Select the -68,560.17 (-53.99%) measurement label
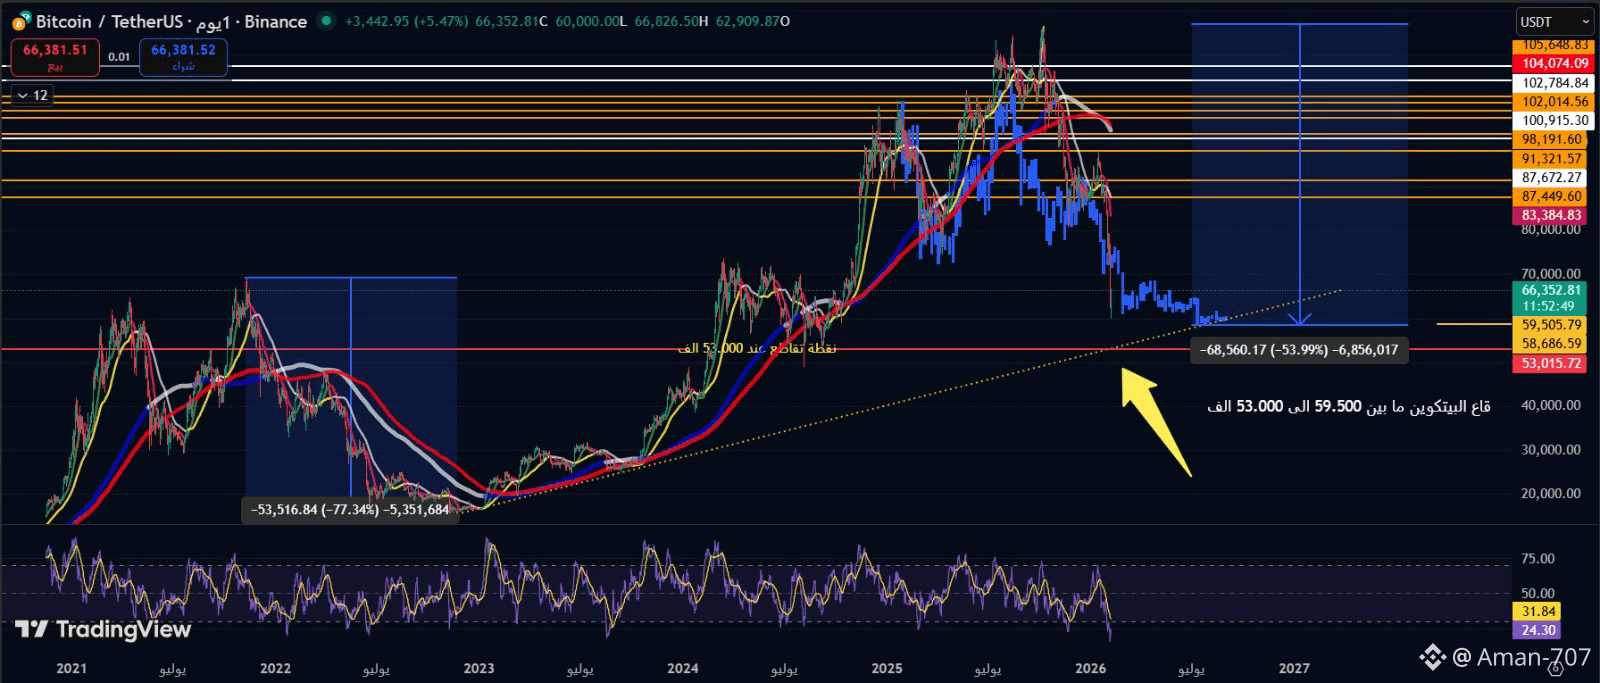 1299,350
